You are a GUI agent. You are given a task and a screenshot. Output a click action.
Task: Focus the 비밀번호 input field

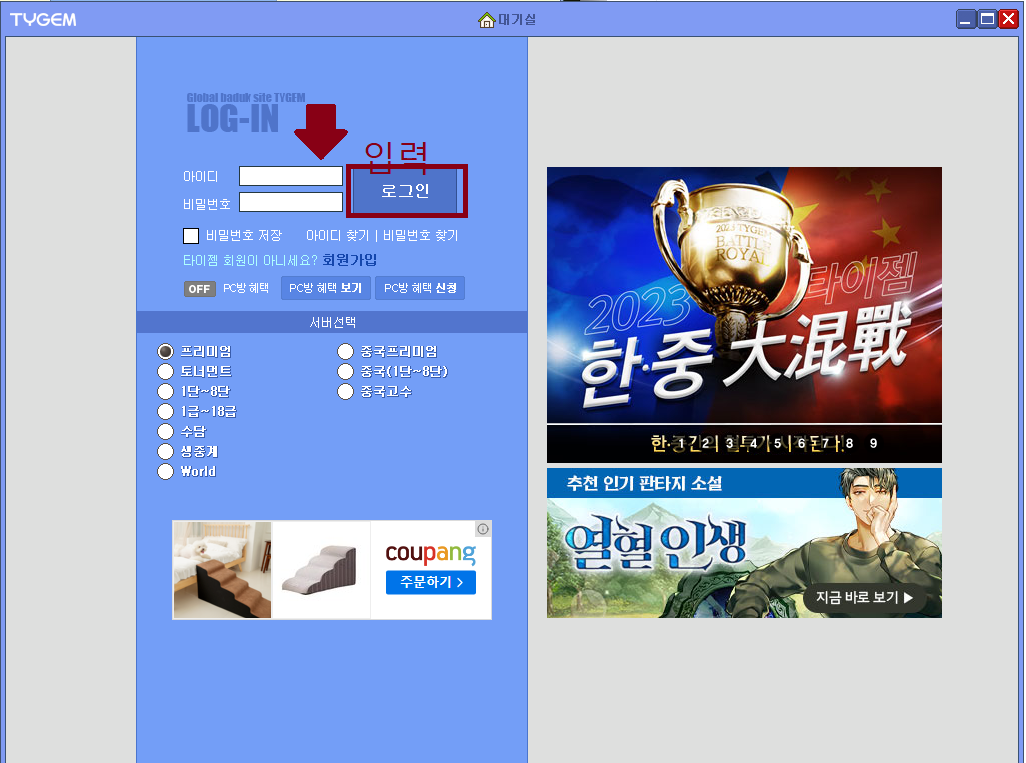click(291, 202)
